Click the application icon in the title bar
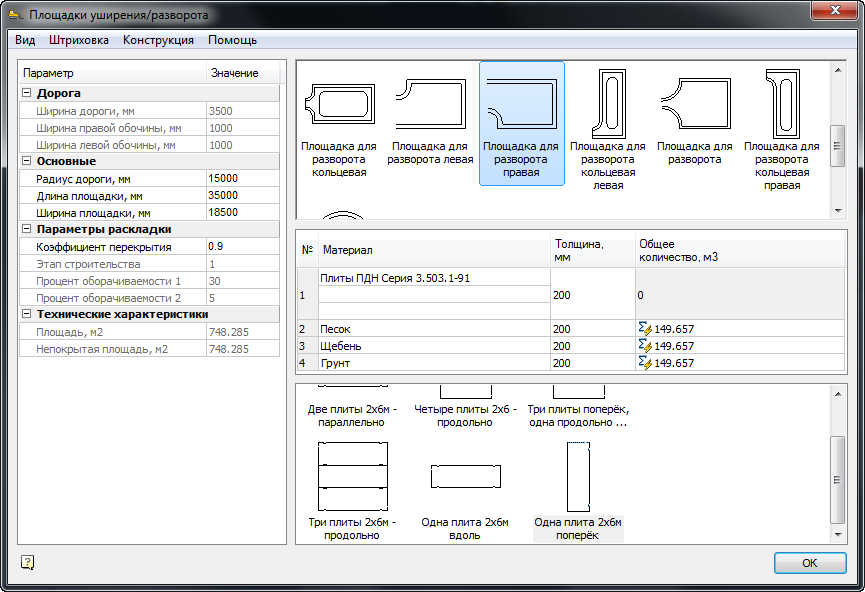The width and height of the screenshot is (865, 592). (16, 15)
